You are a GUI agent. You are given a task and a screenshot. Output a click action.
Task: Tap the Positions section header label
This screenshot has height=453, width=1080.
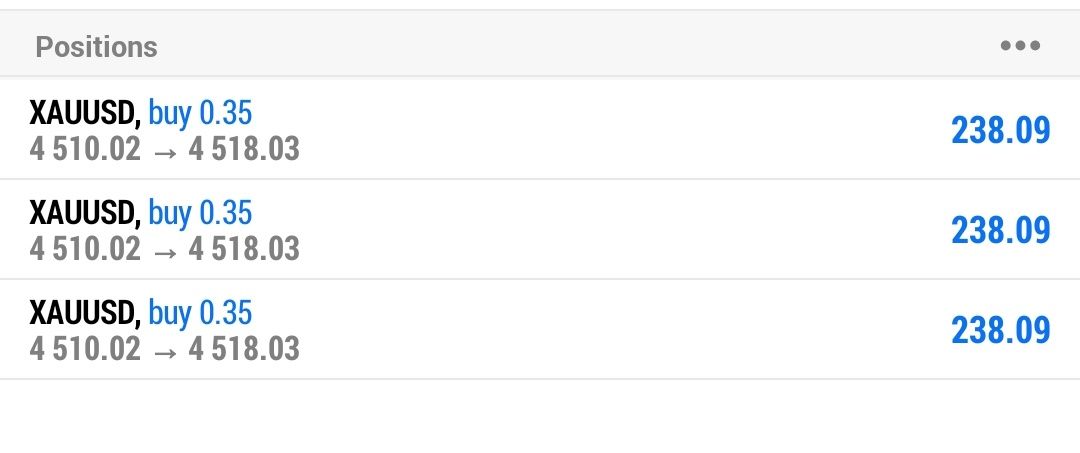pyautogui.click(x=96, y=46)
